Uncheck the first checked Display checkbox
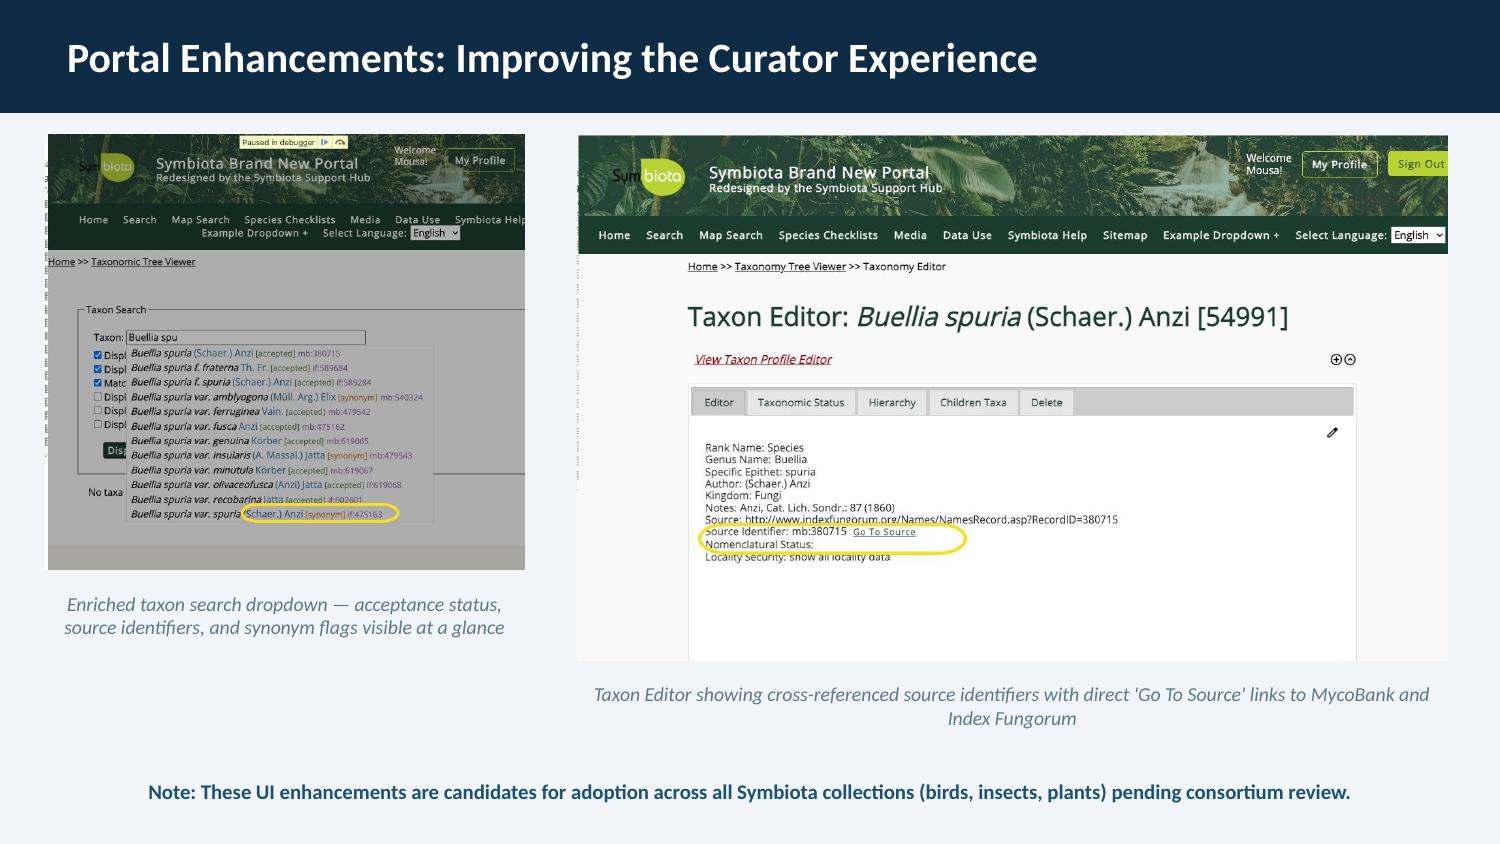 98,355
